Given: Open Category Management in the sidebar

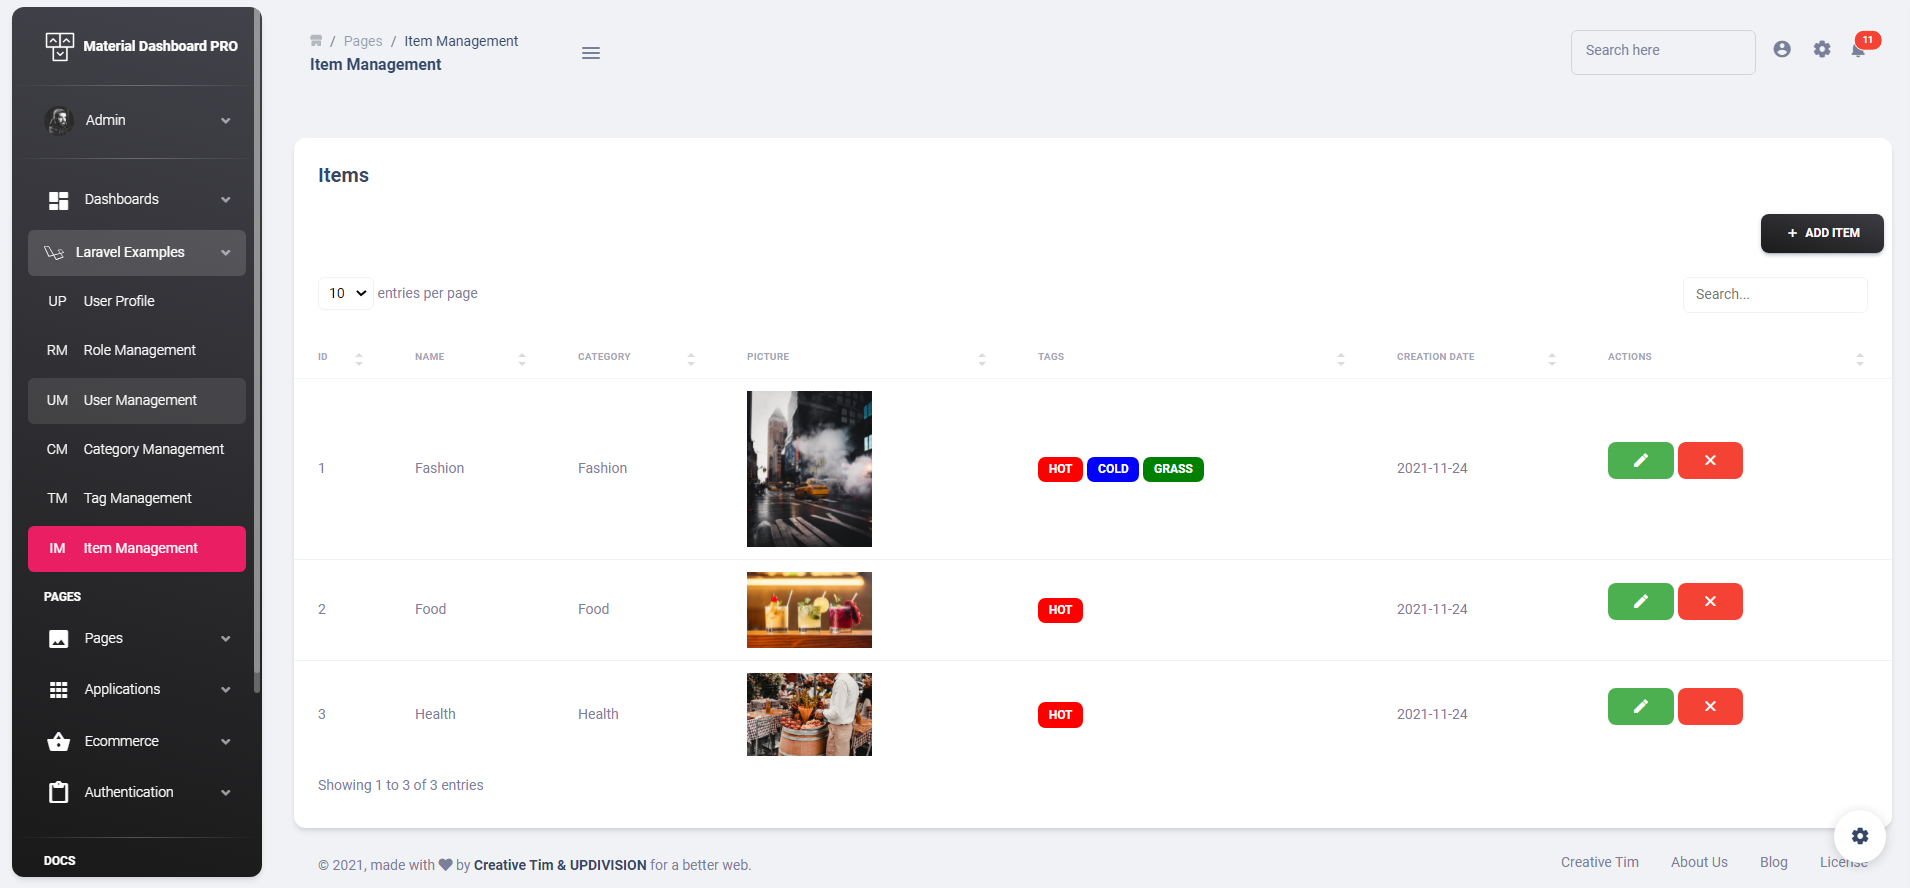Looking at the screenshot, I should coord(153,450).
